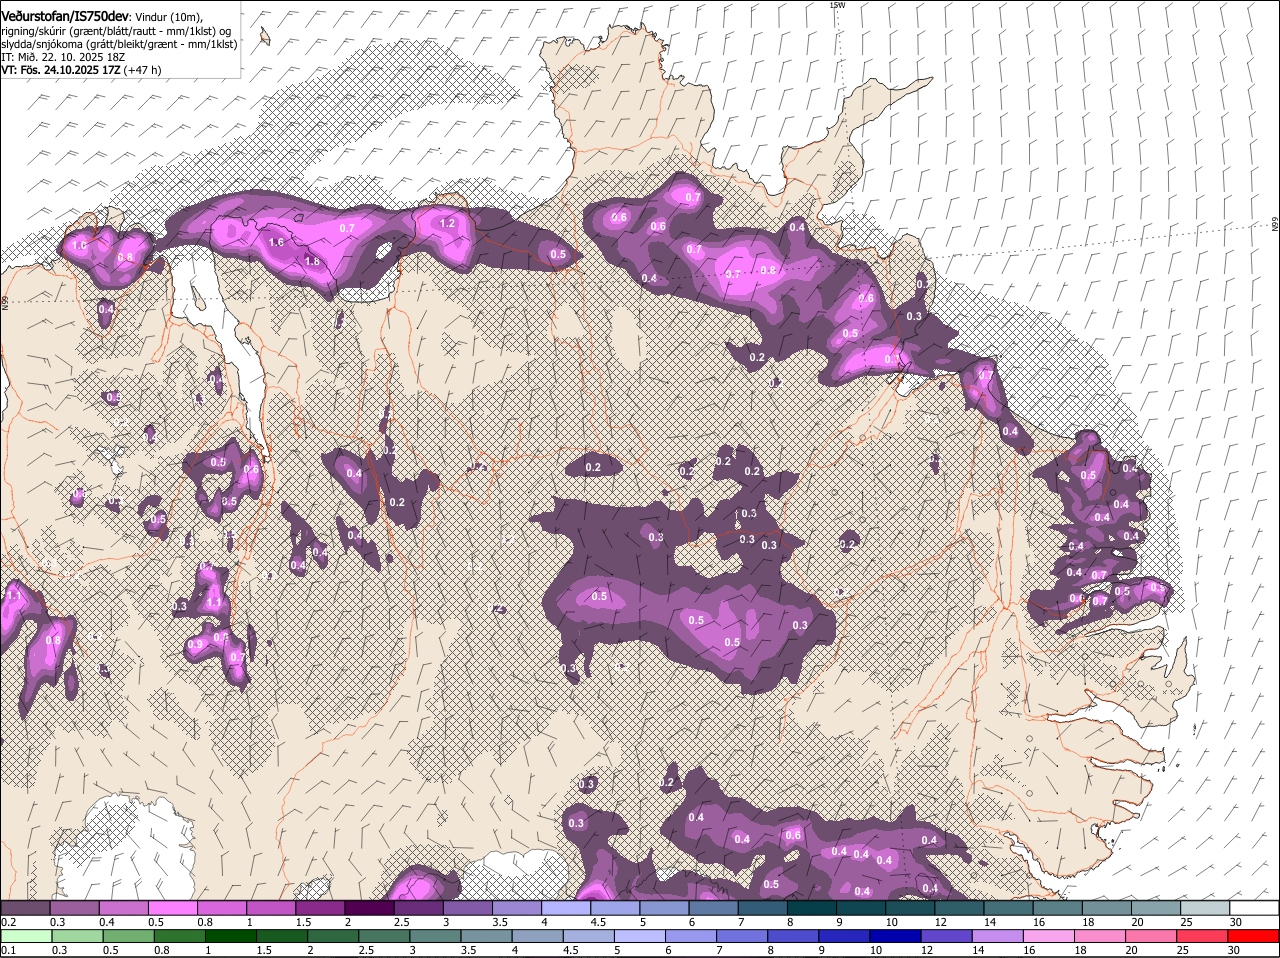Click the 2.5 swatch in the lower legend row
Screen dimensions: 1280x958
coord(384,936)
